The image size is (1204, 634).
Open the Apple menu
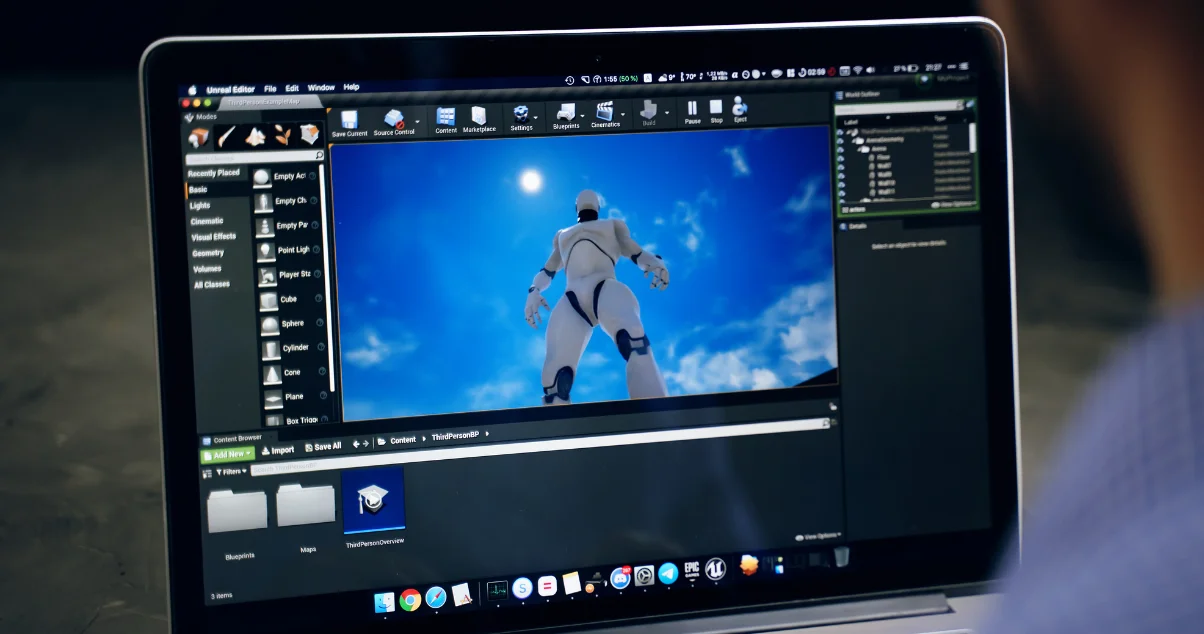[x=193, y=90]
